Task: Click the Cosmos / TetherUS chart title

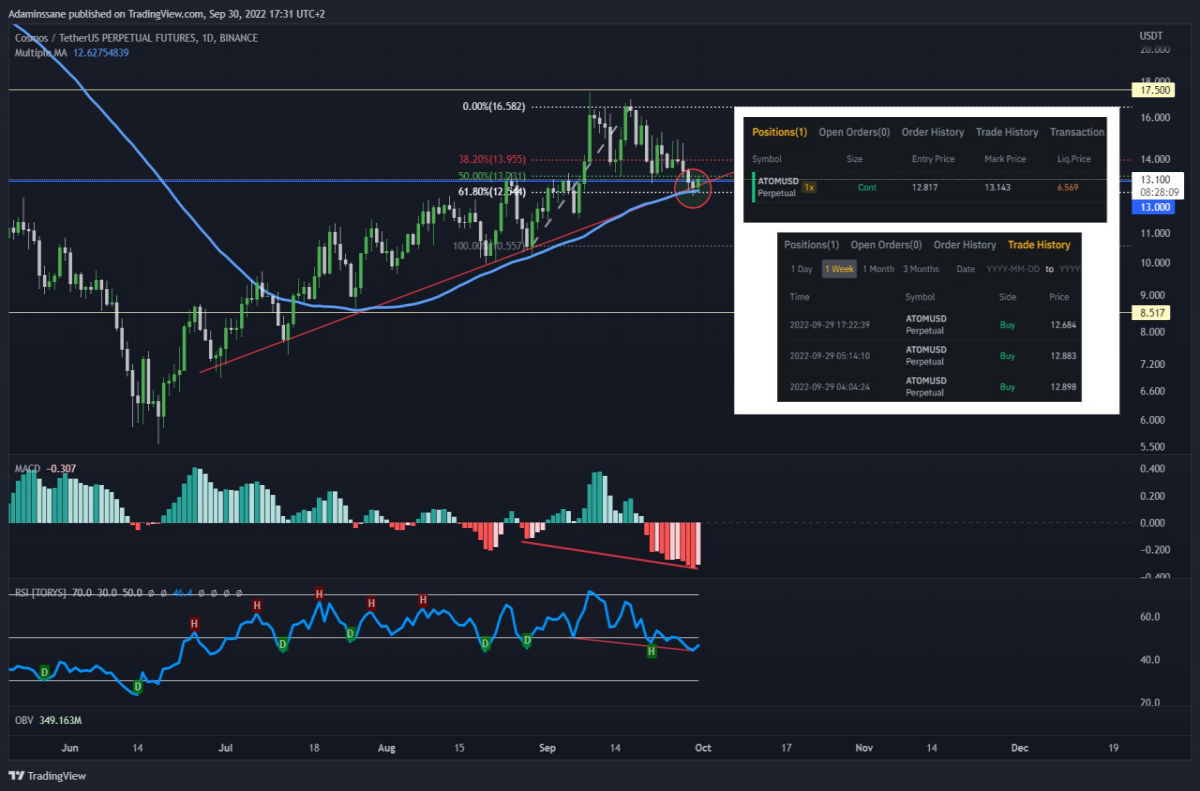Action: click(136, 38)
